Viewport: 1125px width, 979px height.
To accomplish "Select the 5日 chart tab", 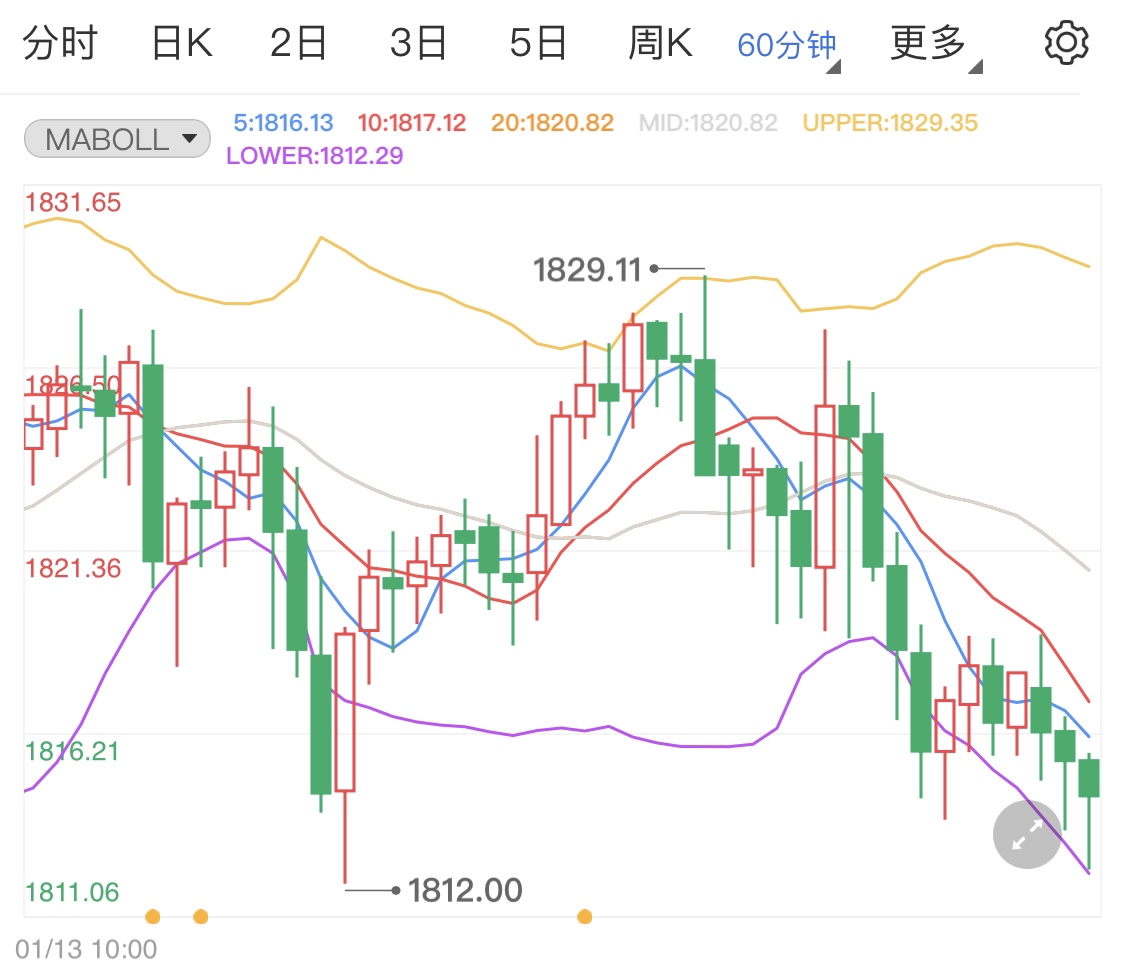I will 538,44.
